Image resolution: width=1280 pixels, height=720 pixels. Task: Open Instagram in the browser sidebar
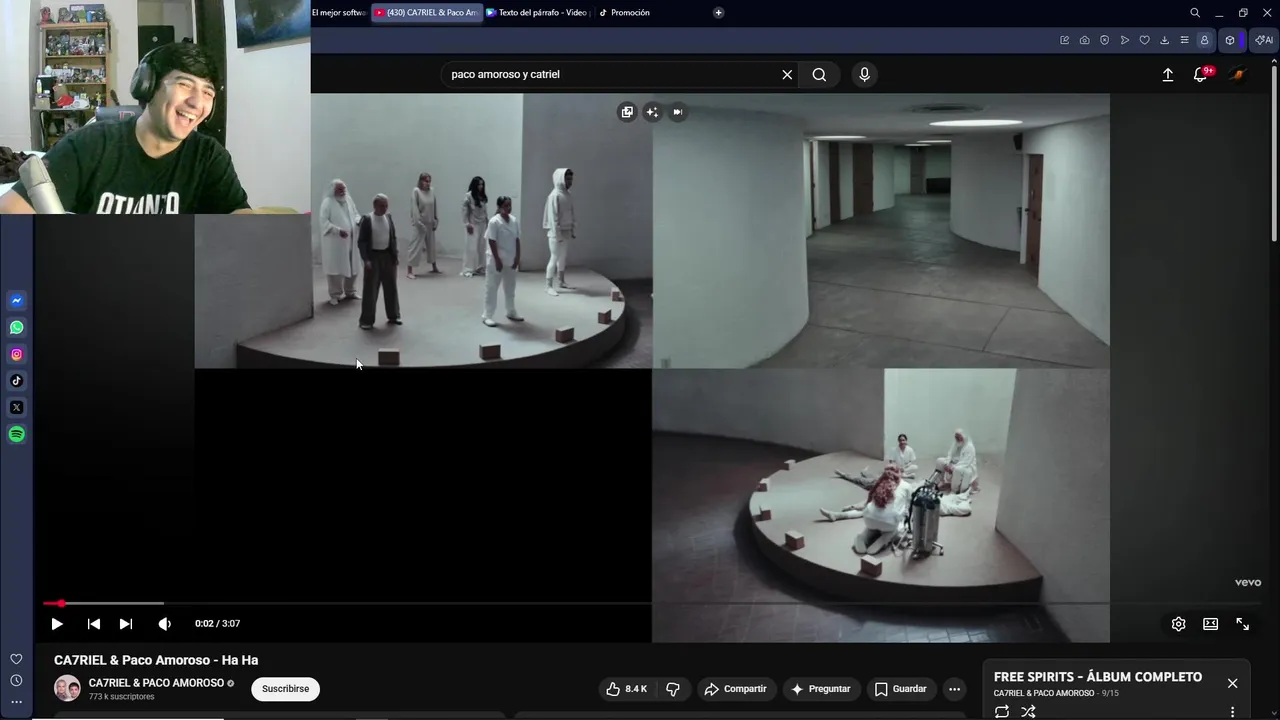[x=17, y=354]
